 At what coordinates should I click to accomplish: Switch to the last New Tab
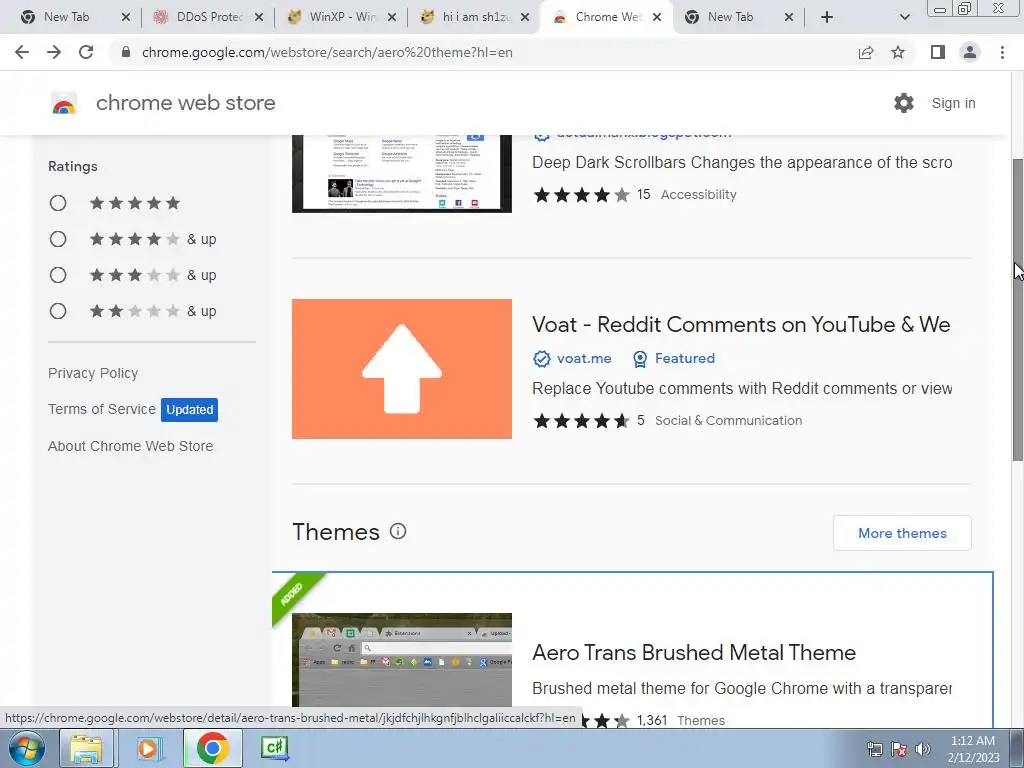tap(729, 17)
